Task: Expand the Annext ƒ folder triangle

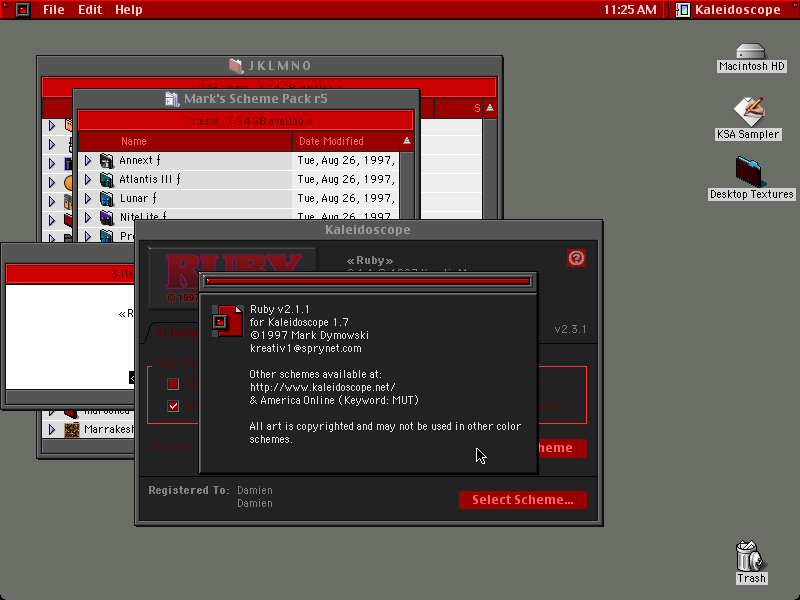Action: [x=88, y=161]
